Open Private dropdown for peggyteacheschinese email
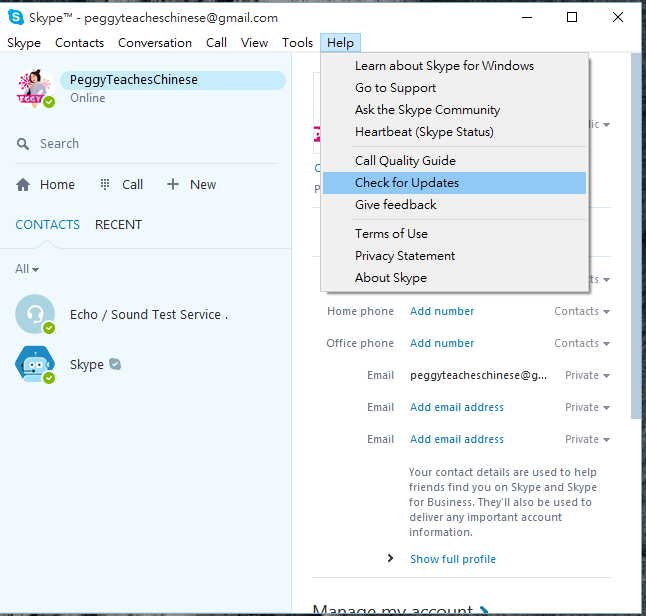Screen dimensions: 646x616 point(587,375)
